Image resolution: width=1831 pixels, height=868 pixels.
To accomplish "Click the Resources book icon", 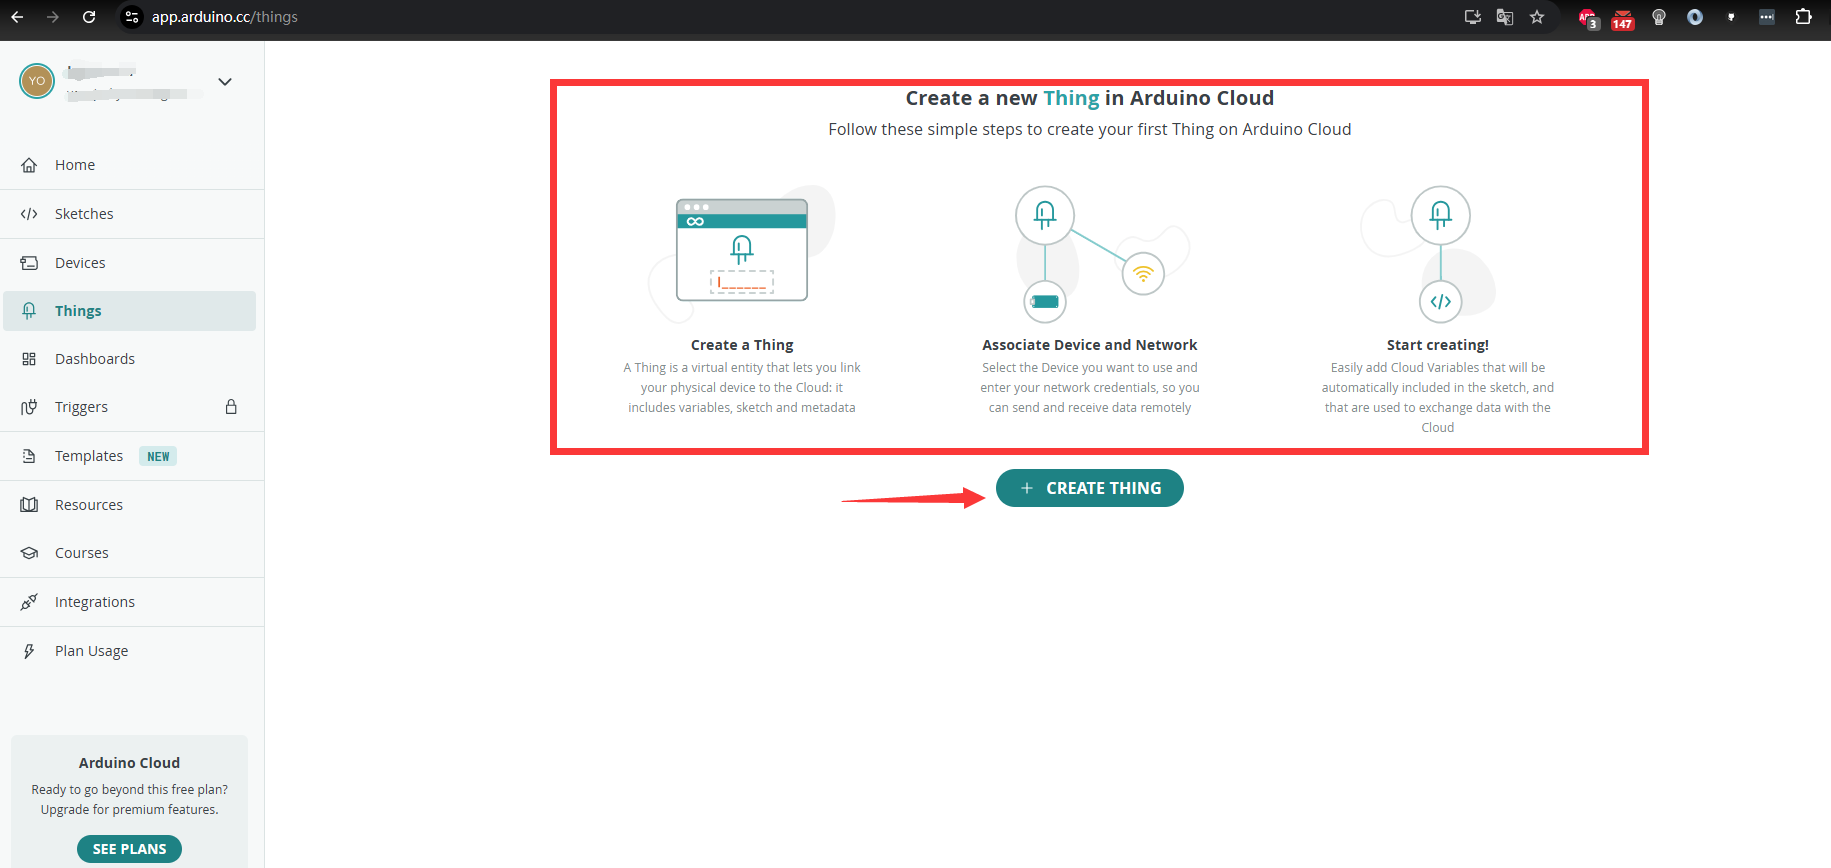I will 29,505.
